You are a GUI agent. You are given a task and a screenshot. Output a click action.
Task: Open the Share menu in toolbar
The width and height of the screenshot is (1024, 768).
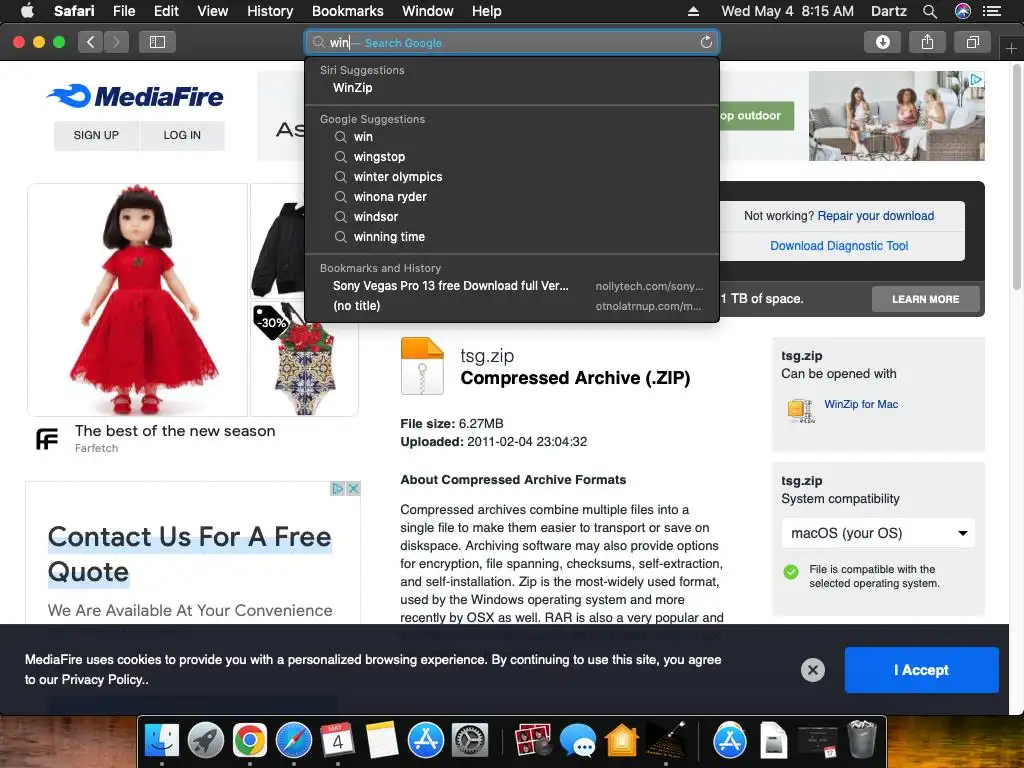coord(927,42)
